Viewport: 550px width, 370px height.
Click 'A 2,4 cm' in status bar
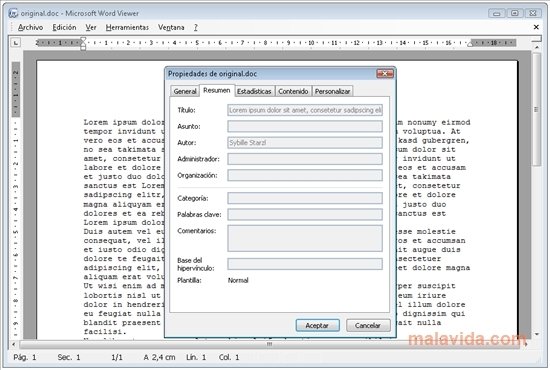159,357
